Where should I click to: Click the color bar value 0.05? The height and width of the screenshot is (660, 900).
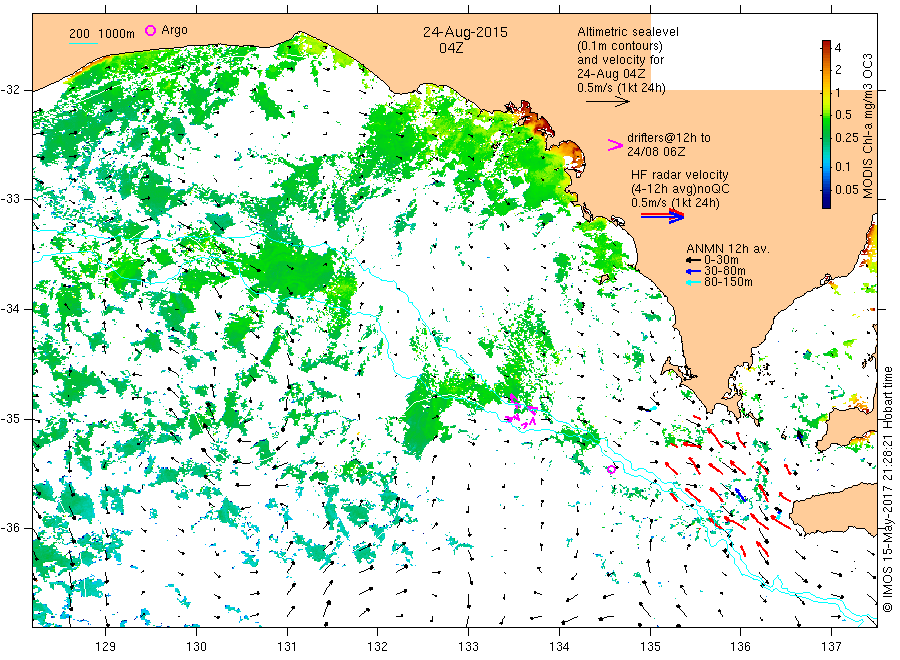tap(847, 189)
